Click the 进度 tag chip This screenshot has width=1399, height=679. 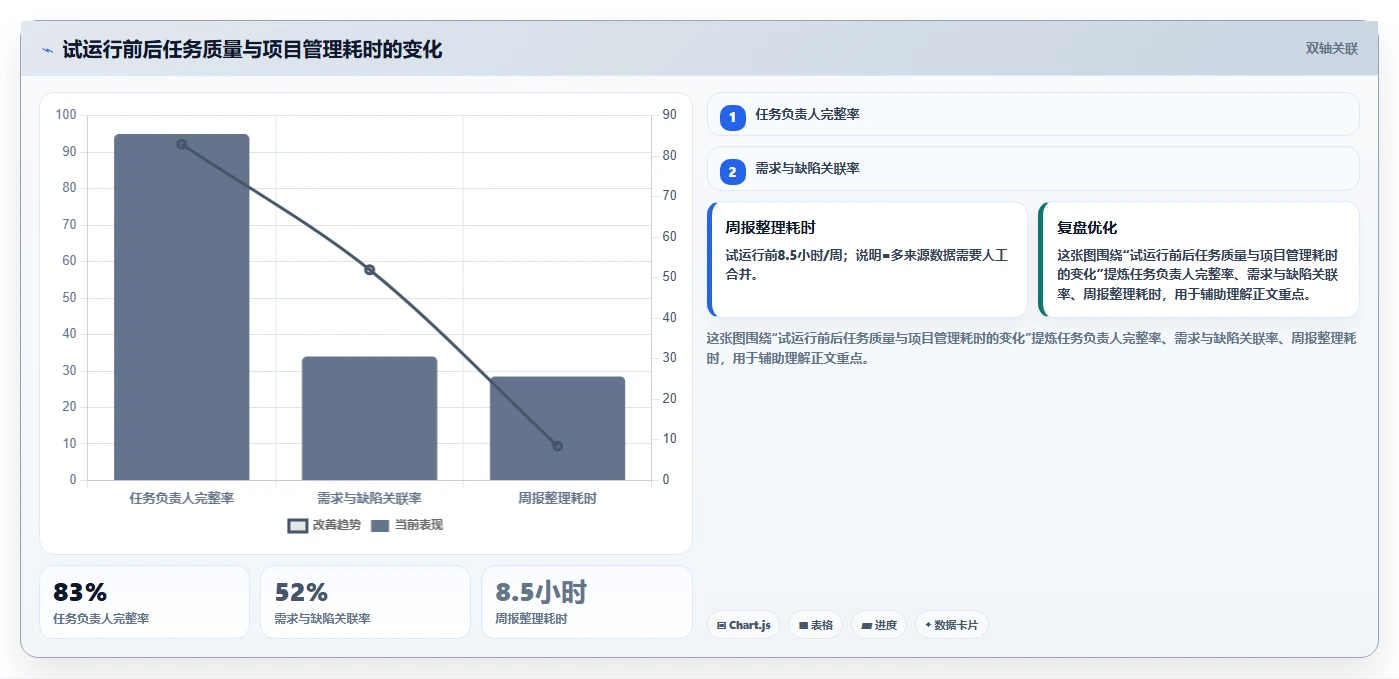879,625
